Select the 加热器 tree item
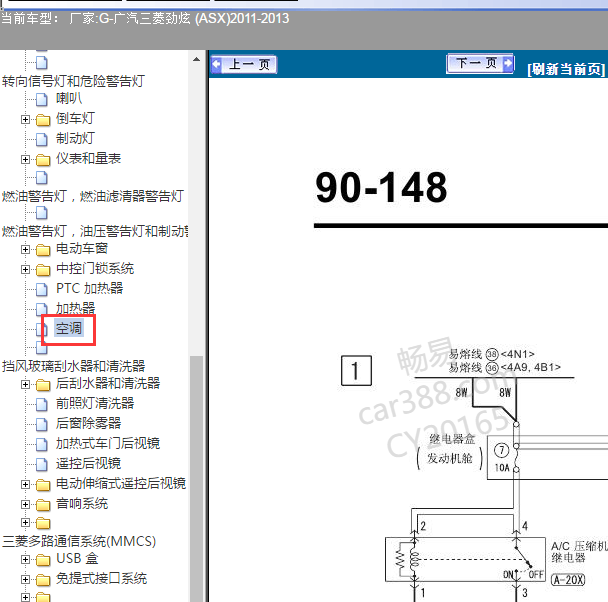The width and height of the screenshot is (608, 602). coord(75,308)
